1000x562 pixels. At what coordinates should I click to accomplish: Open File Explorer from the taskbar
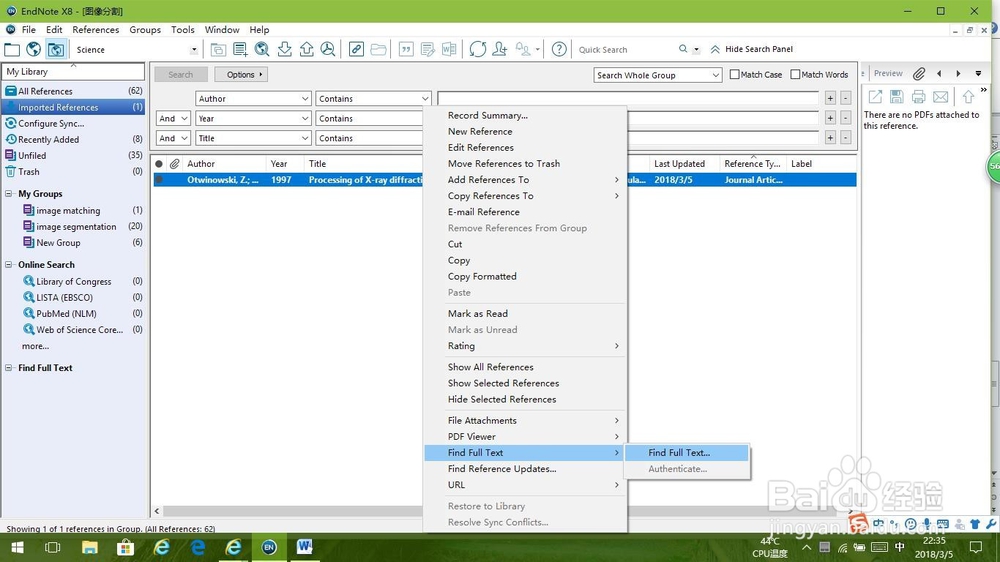tap(89, 547)
